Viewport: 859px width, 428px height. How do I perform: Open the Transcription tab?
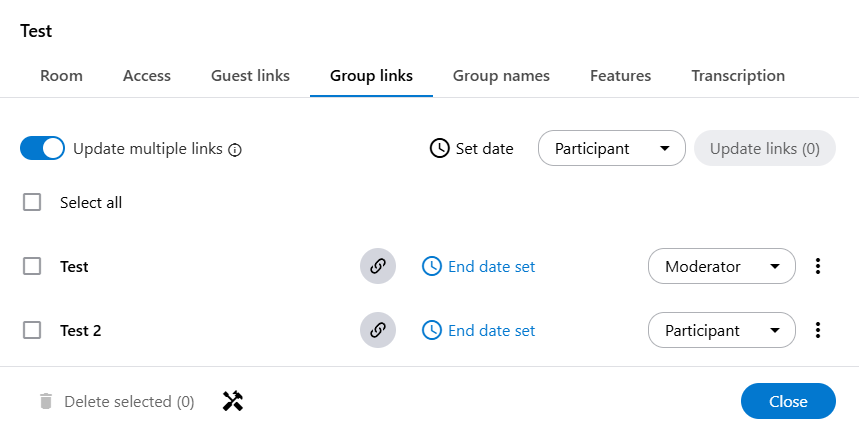[x=737, y=76]
